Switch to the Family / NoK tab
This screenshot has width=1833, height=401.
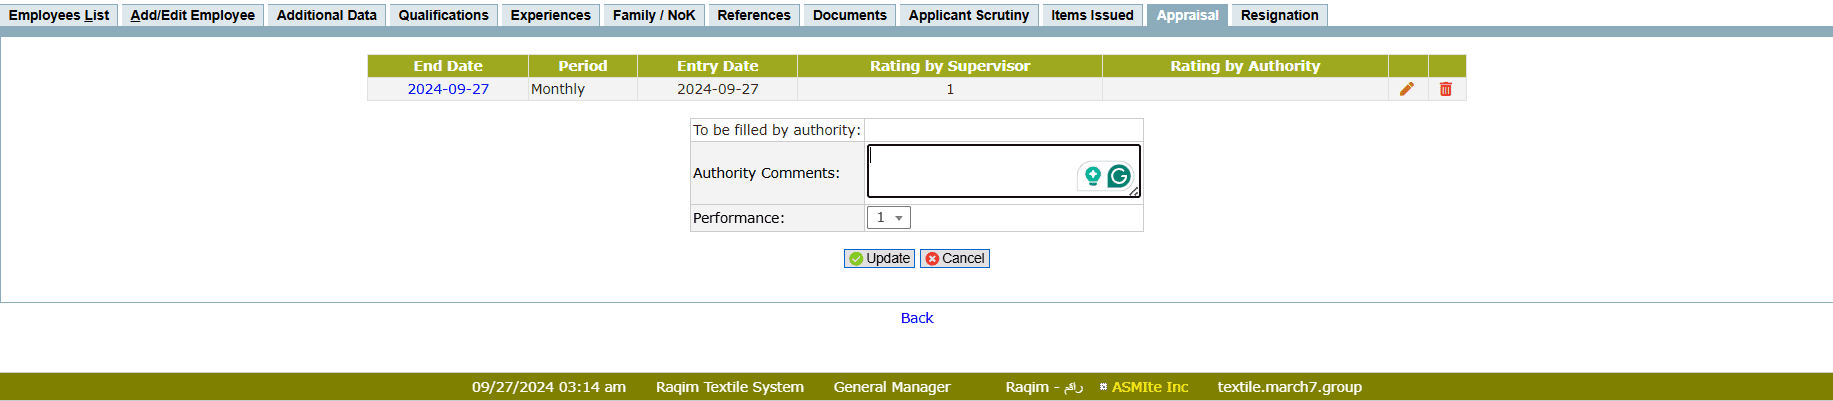pyautogui.click(x=654, y=15)
